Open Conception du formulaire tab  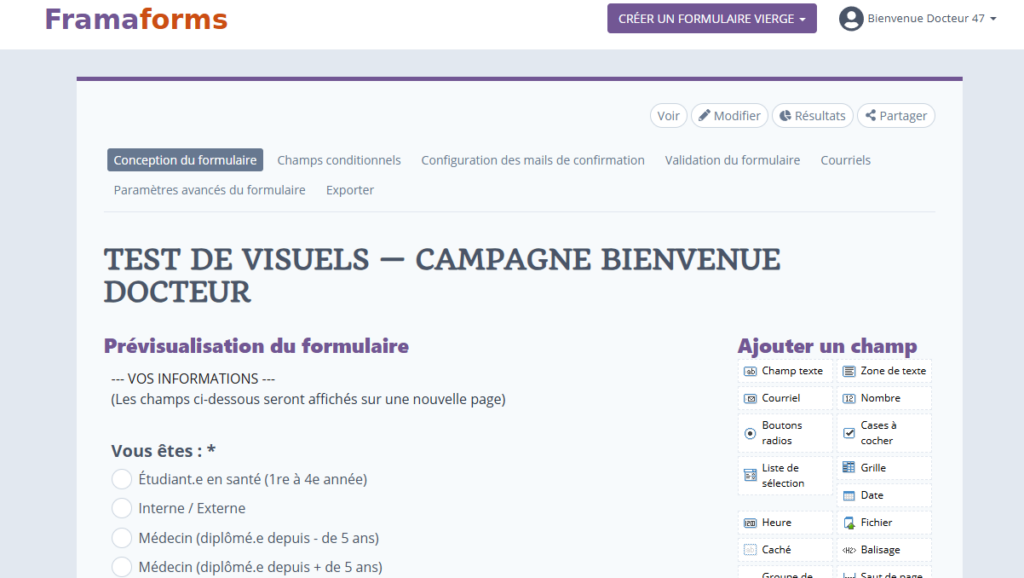tap(185, 160)
